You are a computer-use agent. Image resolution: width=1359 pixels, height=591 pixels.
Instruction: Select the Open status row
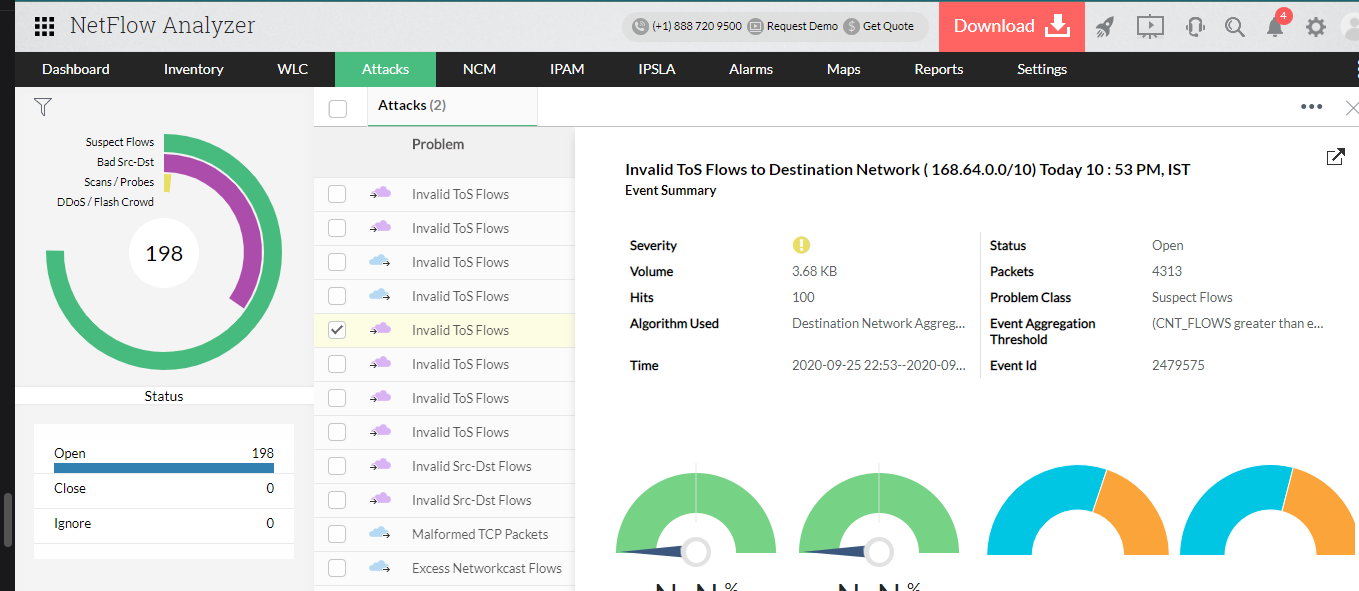click(x=164, y=457)
